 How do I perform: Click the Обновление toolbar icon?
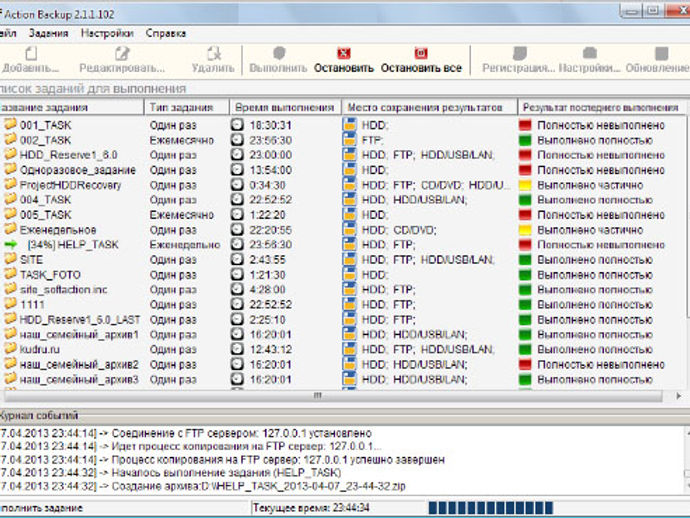coord(661,54)
